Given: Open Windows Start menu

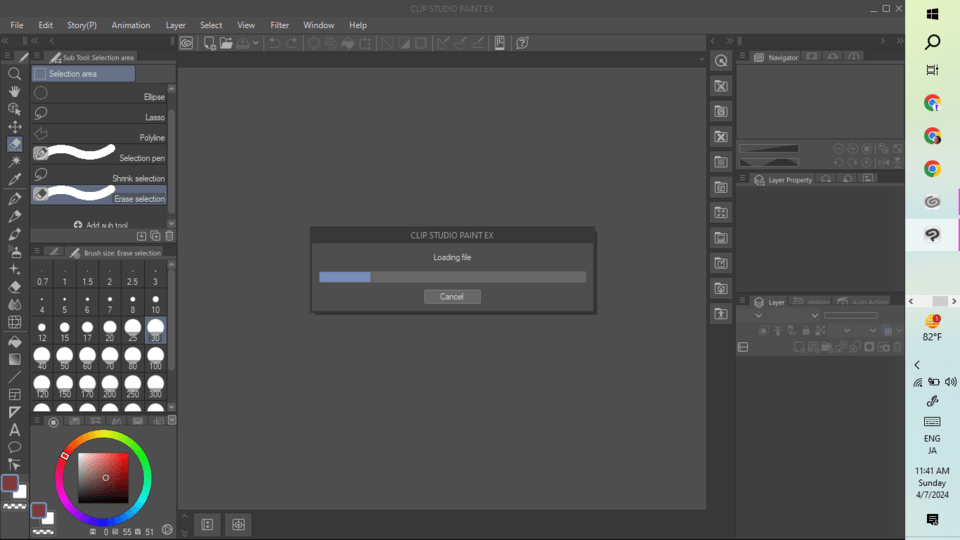Looking at the screenshot, I should tap(932, 13).
